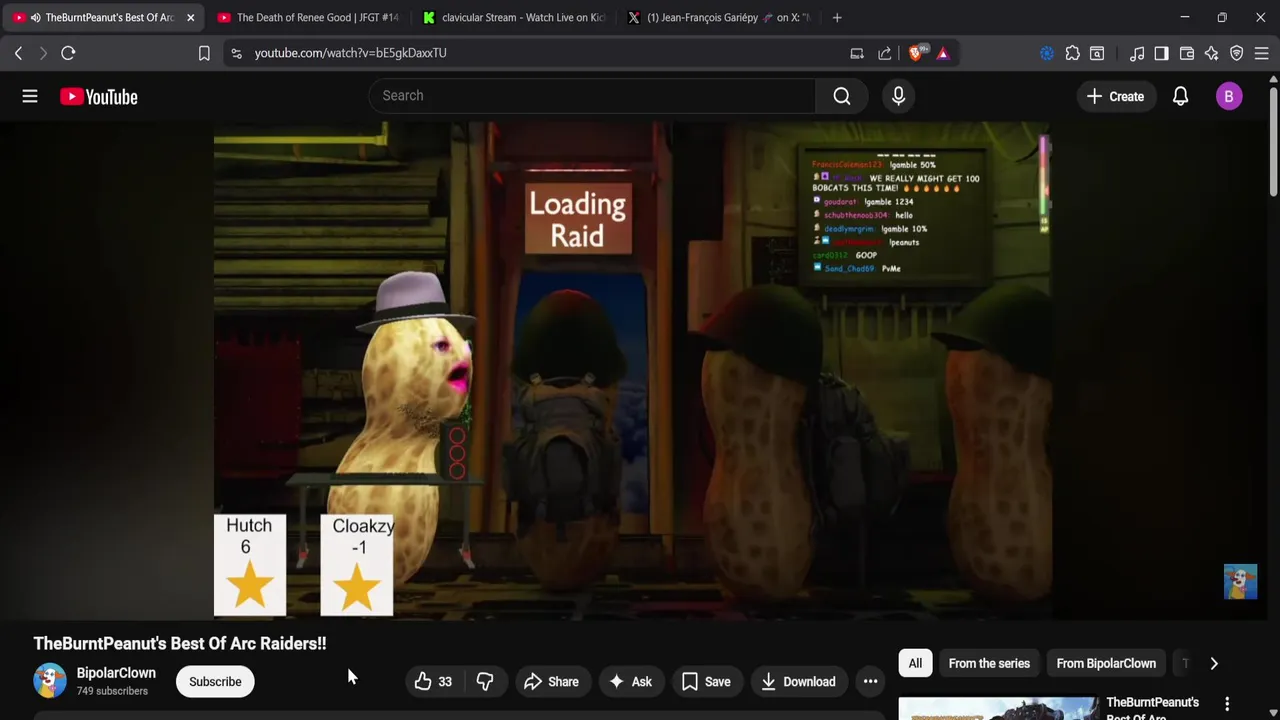Click the video player to pause

click(x=632, y=370)
